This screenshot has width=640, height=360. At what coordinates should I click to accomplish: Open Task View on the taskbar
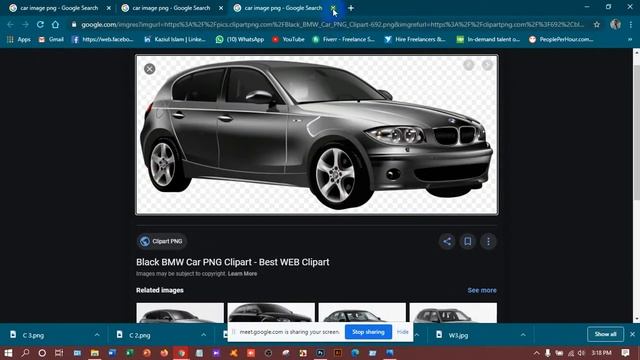click(59, 353)
